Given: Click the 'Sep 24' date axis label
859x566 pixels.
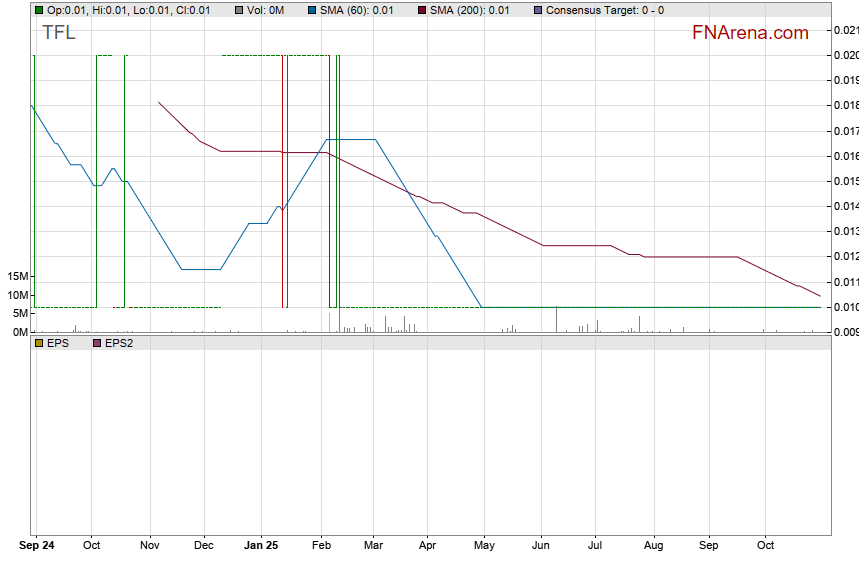Looking at the screenshot, I should (x=37, y=546).
